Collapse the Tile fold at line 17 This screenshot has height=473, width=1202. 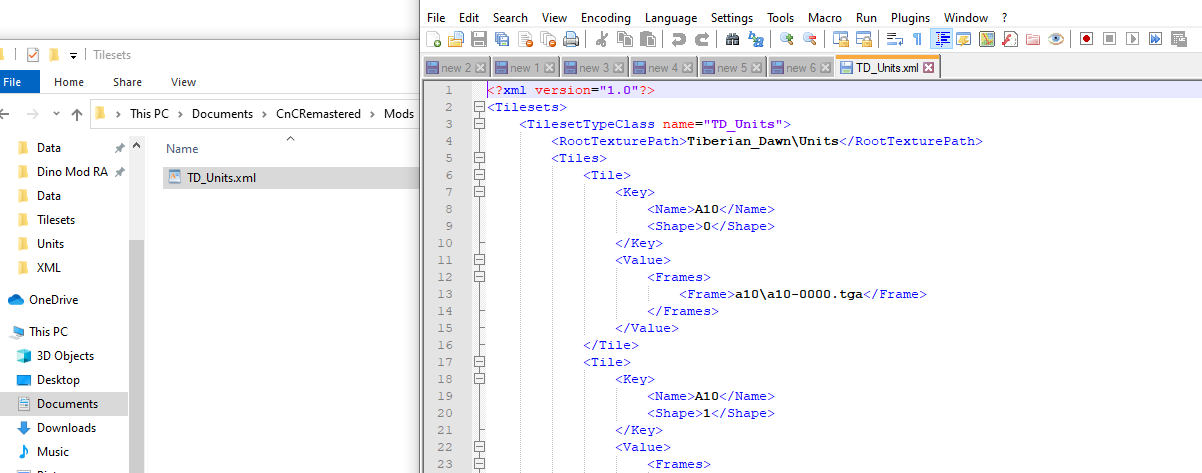pyautogui.click(x=478, y=362)
